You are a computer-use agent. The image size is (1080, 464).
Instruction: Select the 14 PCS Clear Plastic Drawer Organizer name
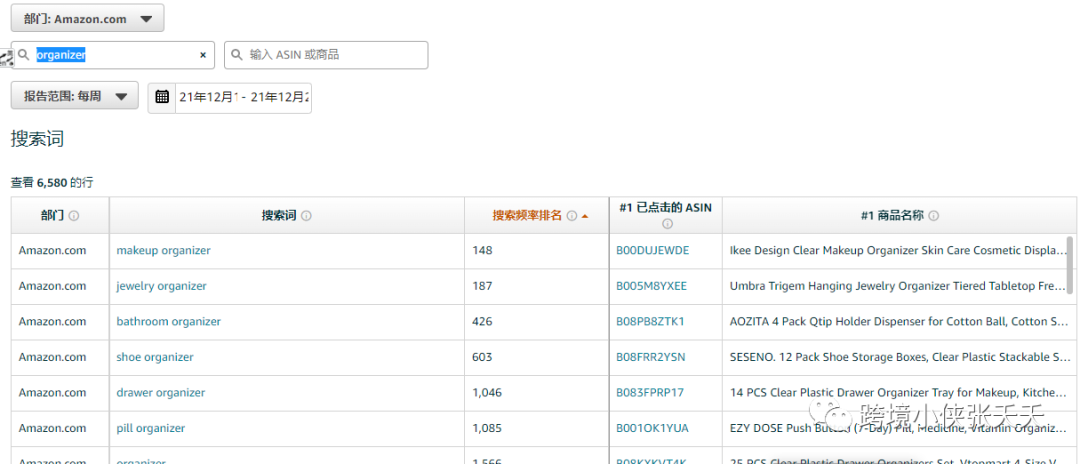(x=899, y=393)
